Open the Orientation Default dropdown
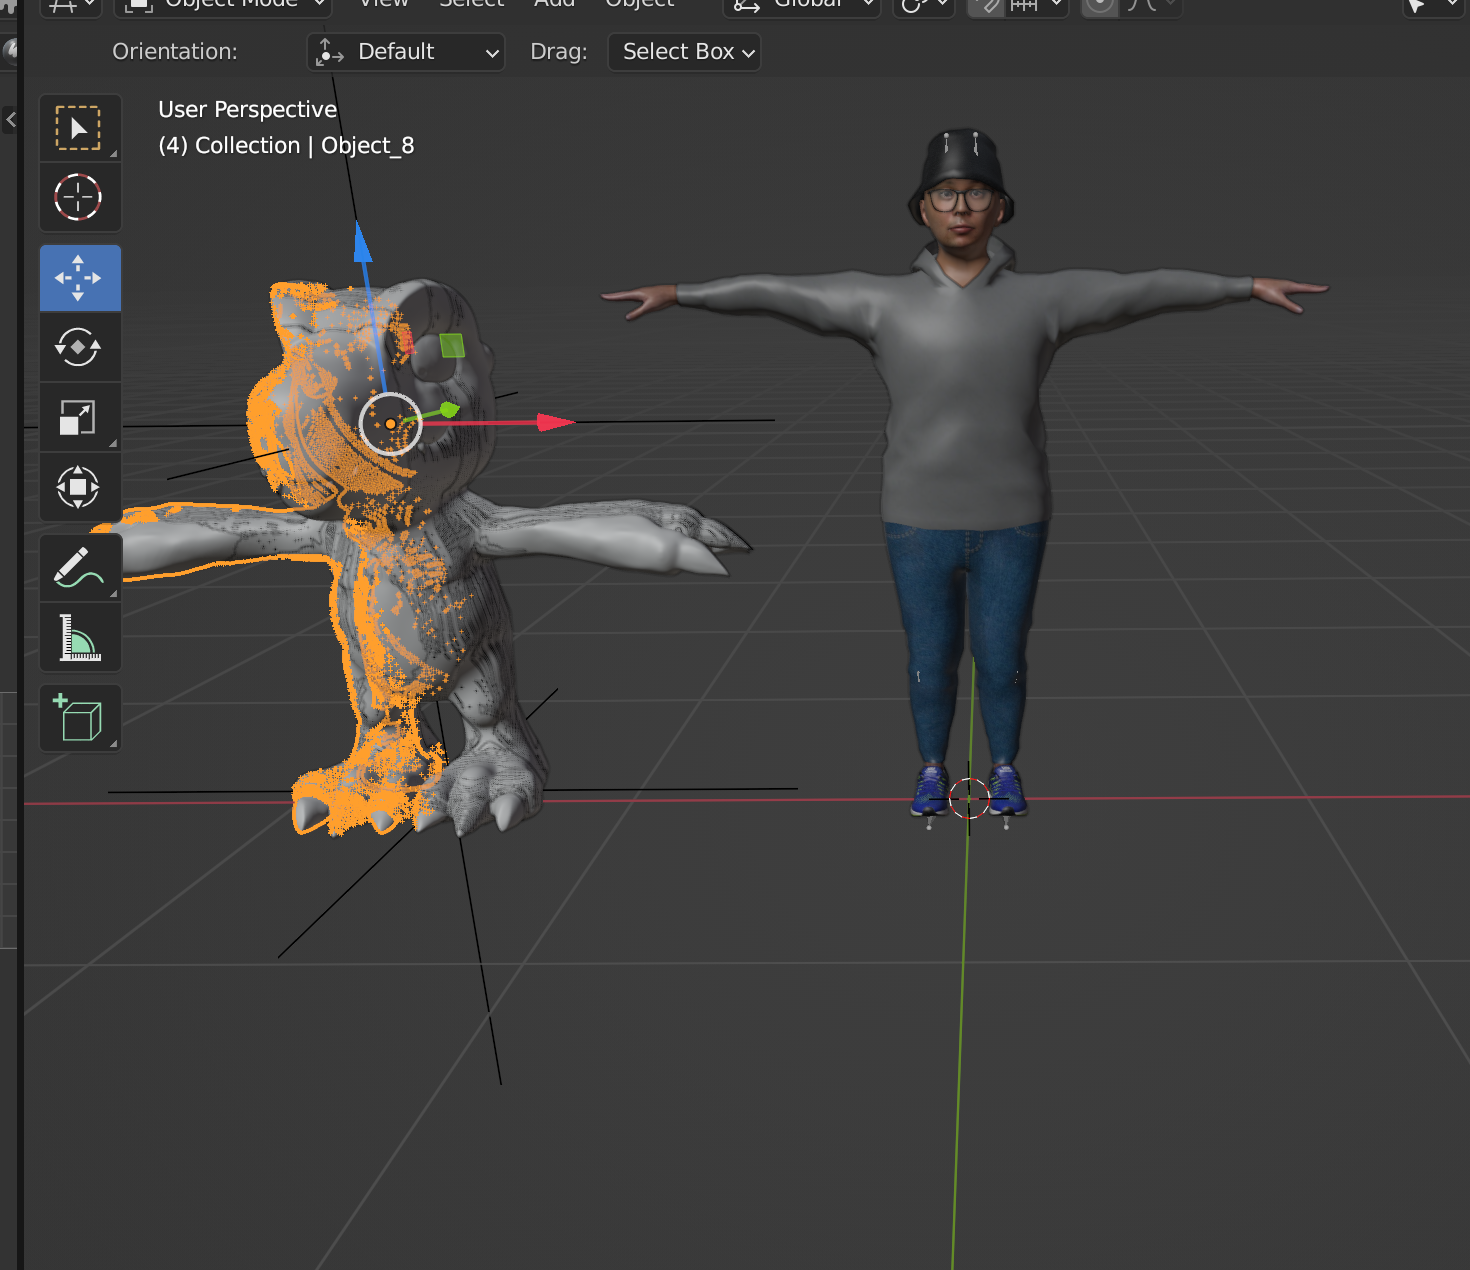The image size is (1470, 1270). pyautogui.click(x=405, y=52)
